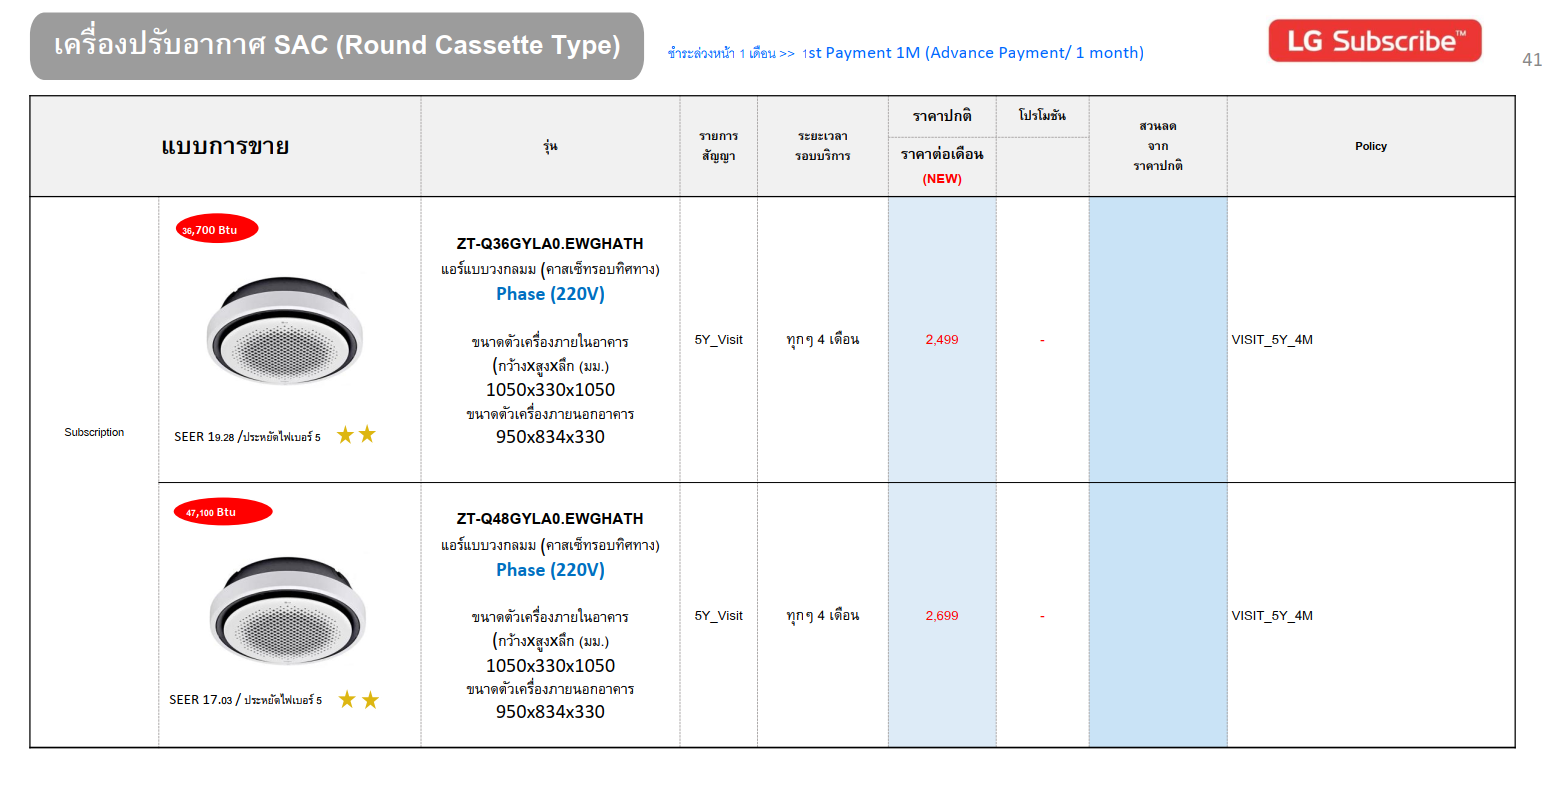Click the ราคาต่อเดือน (NEW) header cell
The width and height of the screenshot is (1556, 789).
point(941,166)
